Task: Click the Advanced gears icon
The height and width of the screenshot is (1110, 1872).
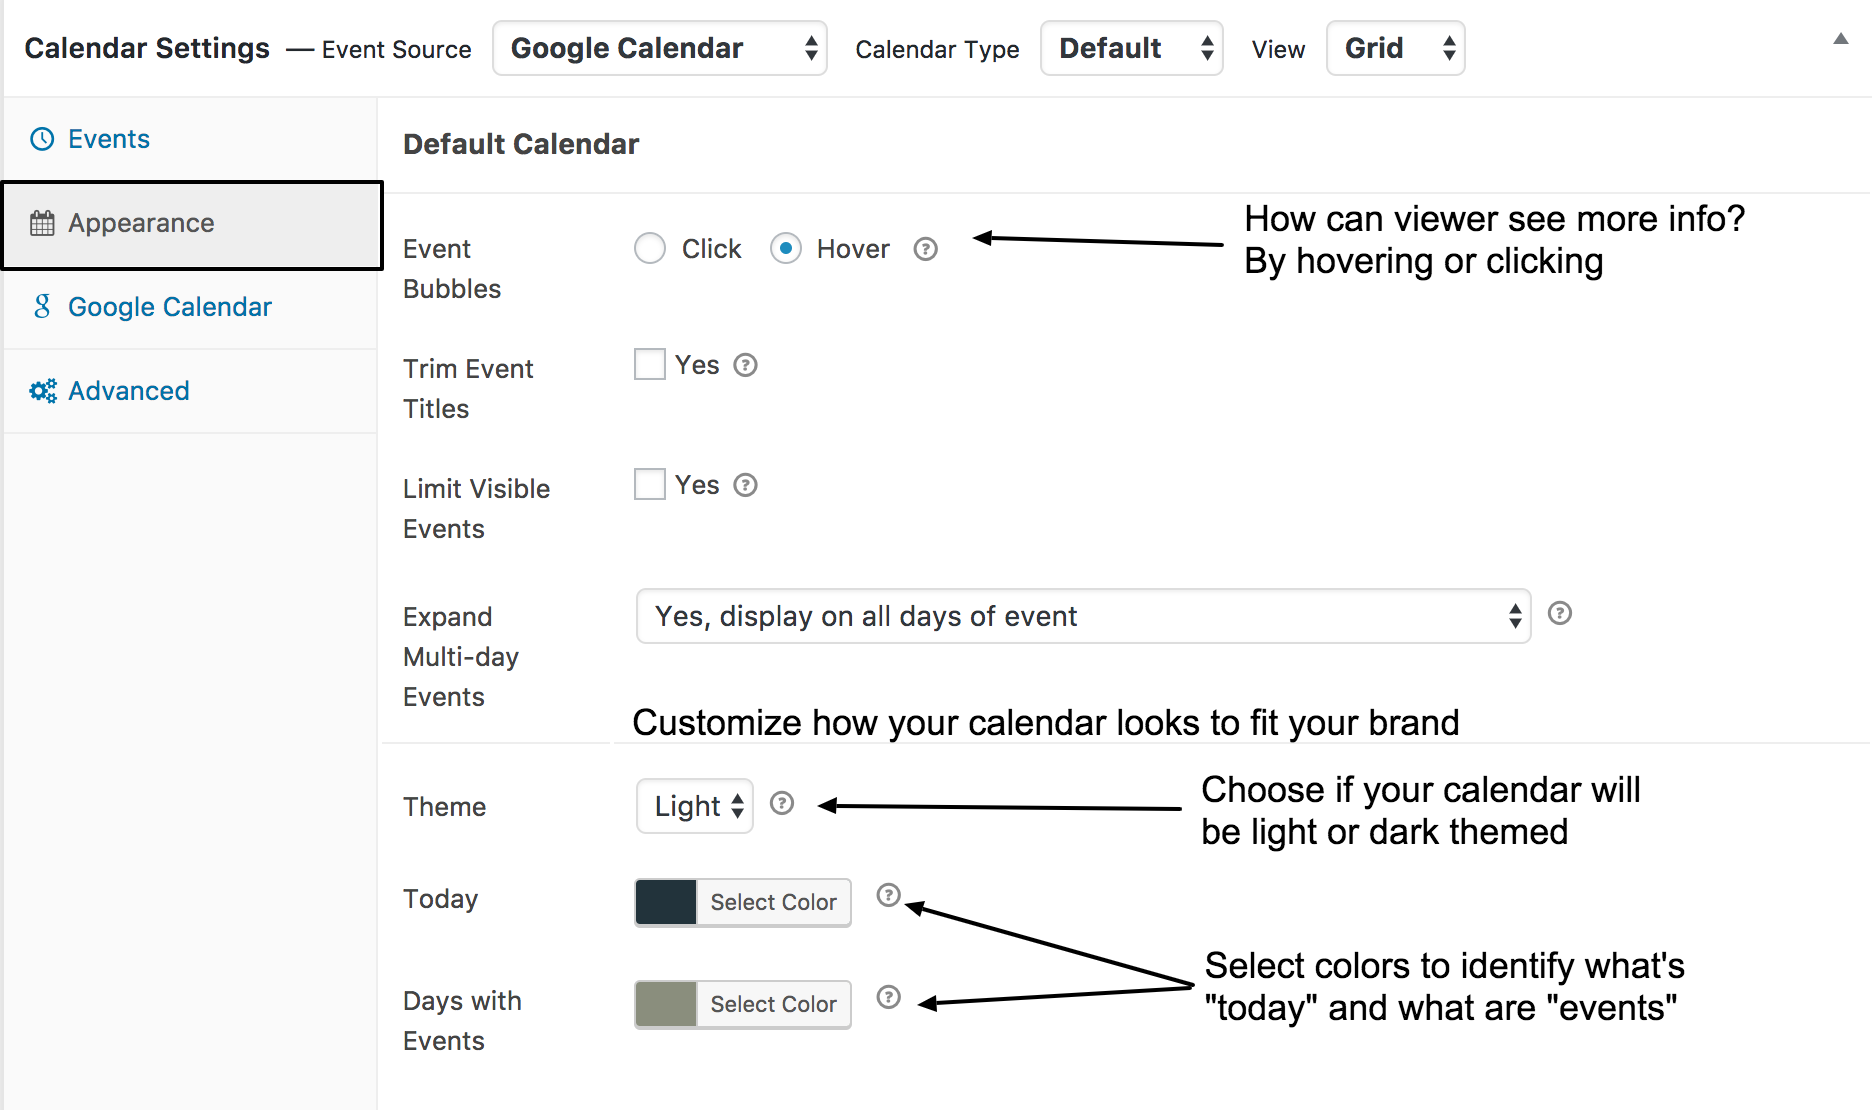Action: (x=43, y=391)
